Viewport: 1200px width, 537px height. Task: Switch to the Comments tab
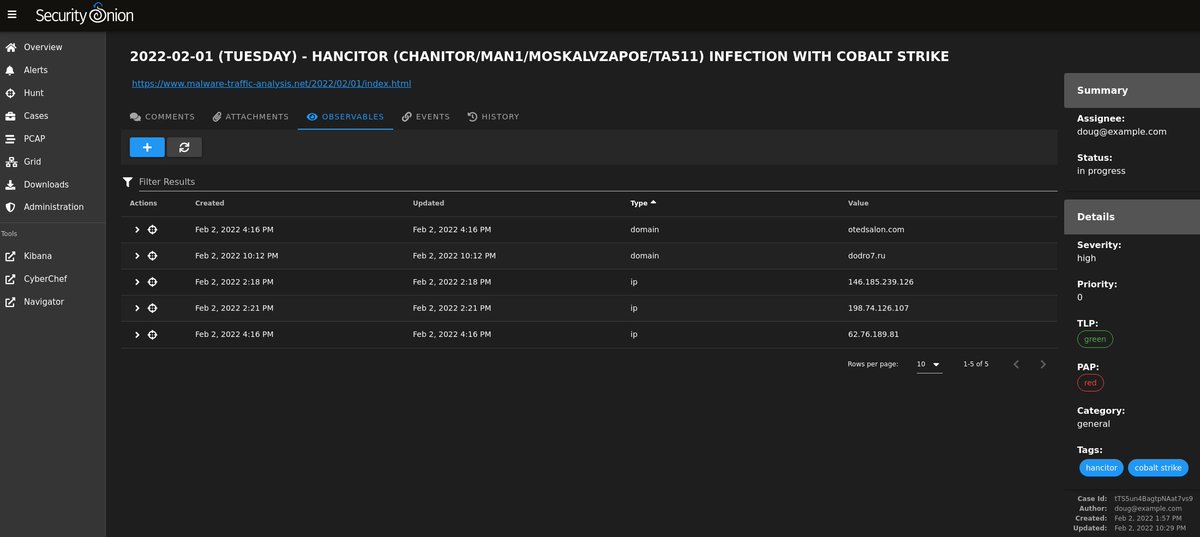click(162, 117)
